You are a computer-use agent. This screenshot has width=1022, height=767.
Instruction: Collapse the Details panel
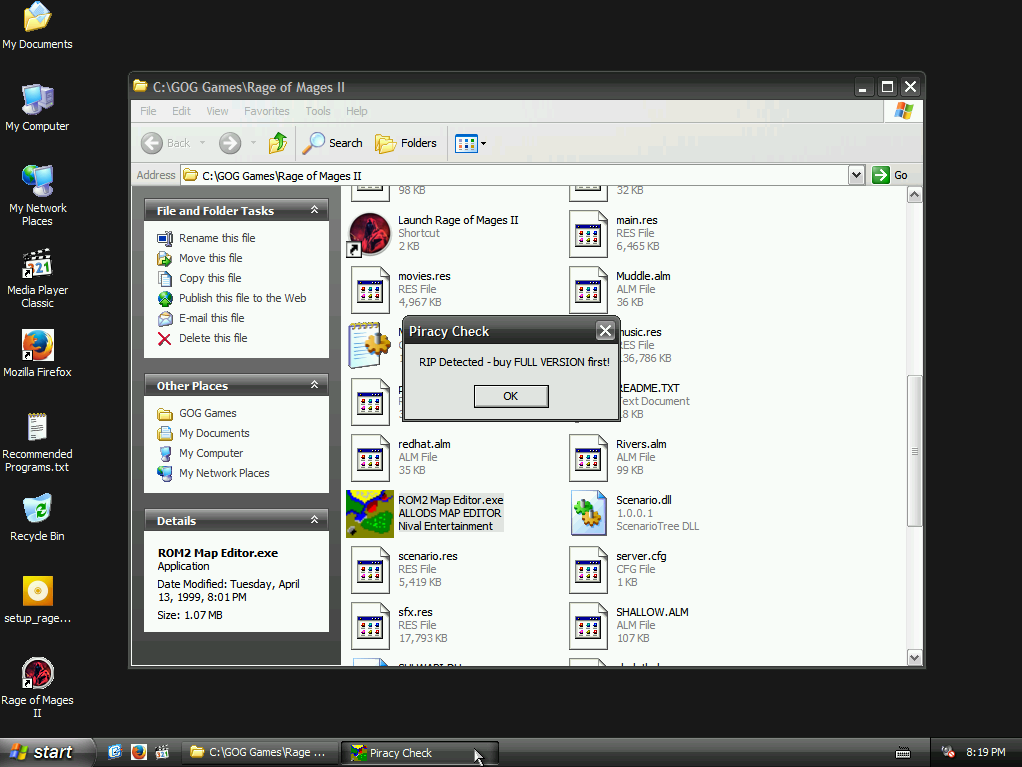click(x=314, y=520)
